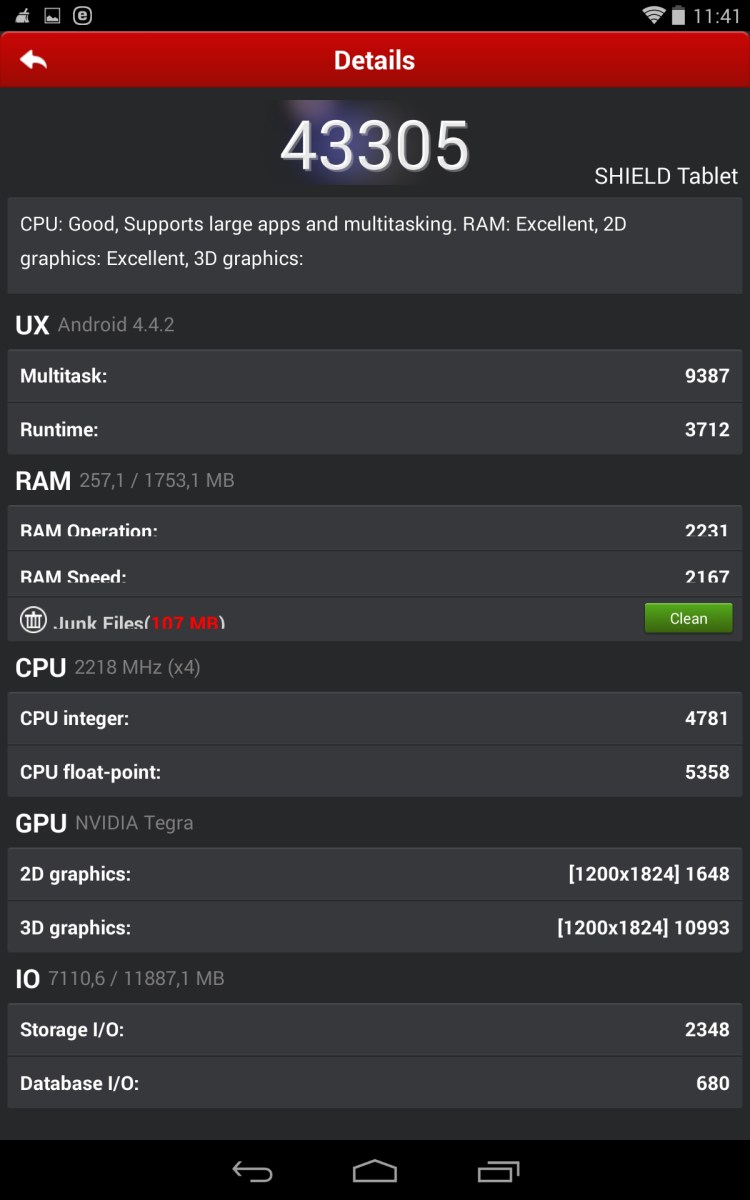The image size is (750, 1200).
Task: Click the green Clean button
Action: 688,618
